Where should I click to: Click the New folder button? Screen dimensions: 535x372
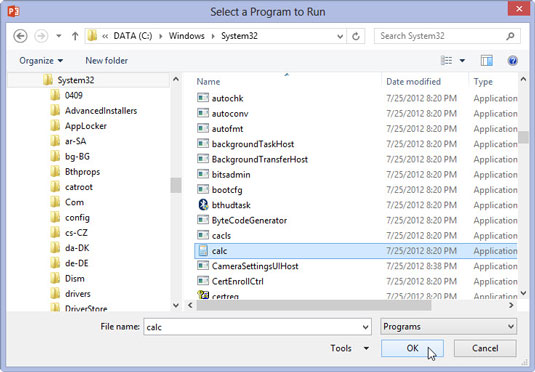click(x=106, y=60)
